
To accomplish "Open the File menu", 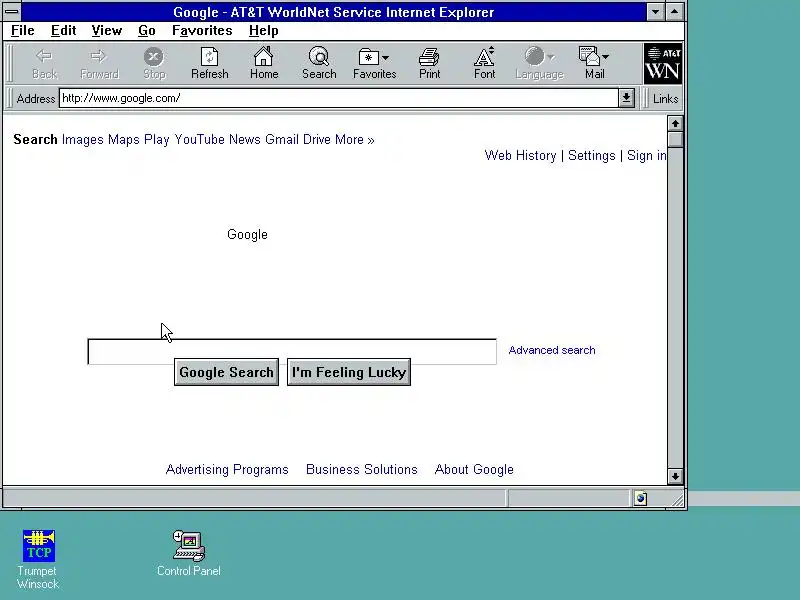I will [22, 31].
